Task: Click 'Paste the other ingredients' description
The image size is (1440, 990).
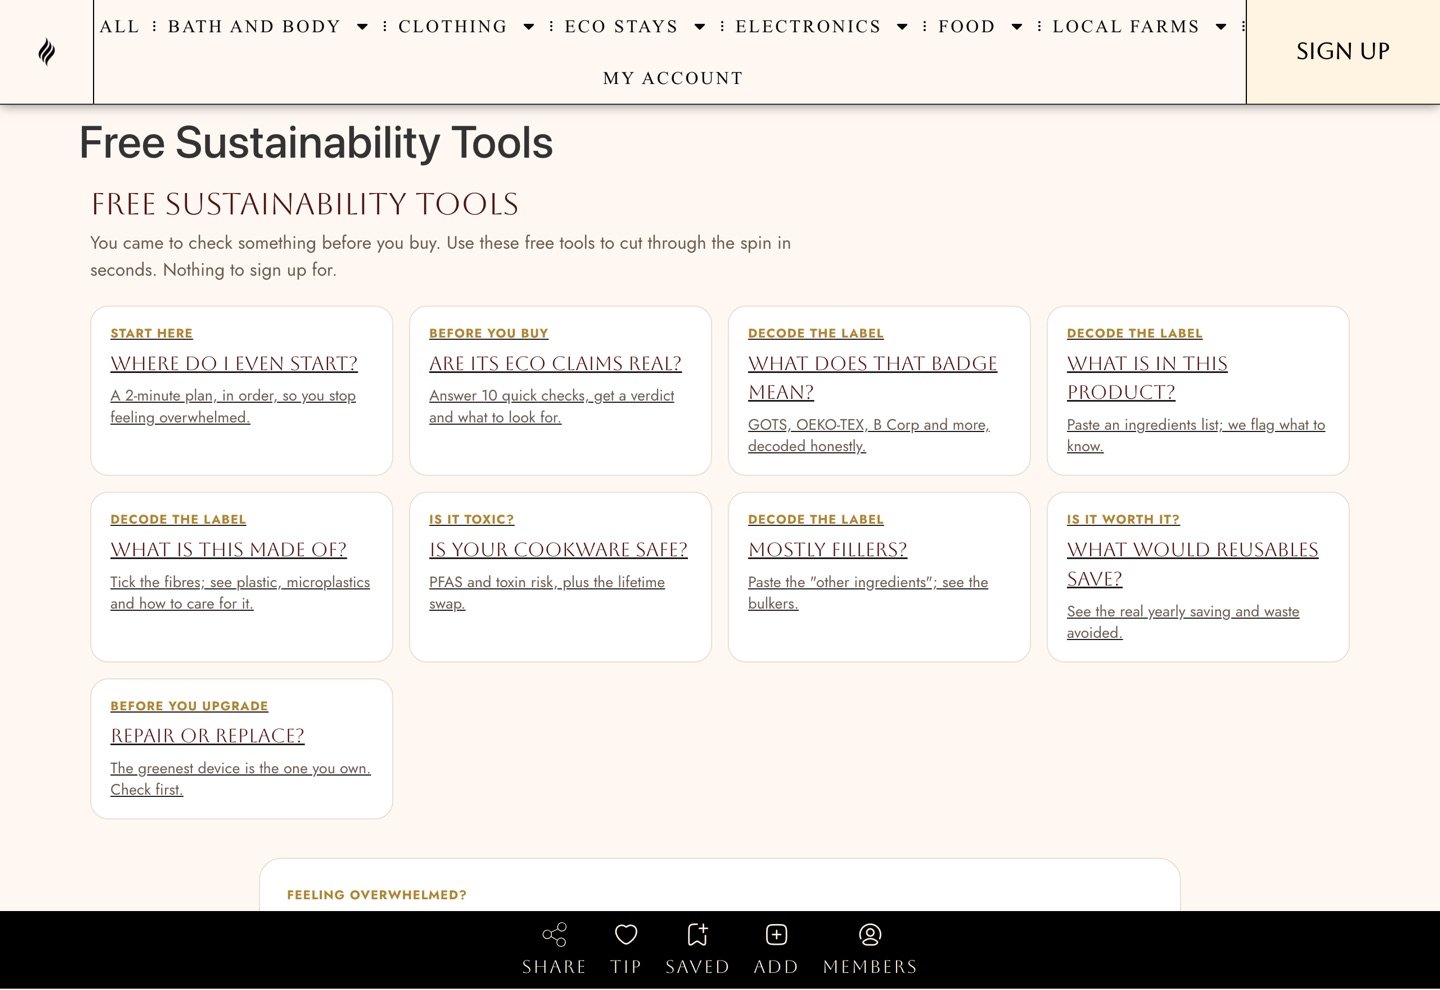Action: (x=868, y=592)
